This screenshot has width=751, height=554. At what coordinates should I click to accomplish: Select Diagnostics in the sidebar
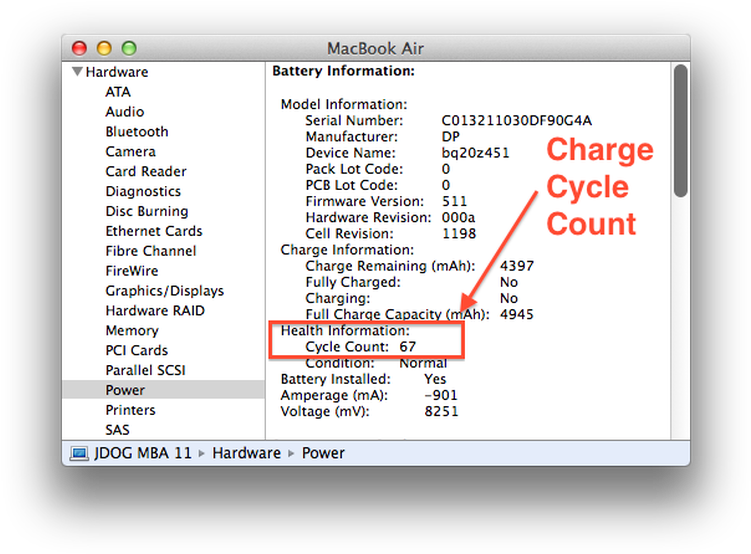coord(143,192)
